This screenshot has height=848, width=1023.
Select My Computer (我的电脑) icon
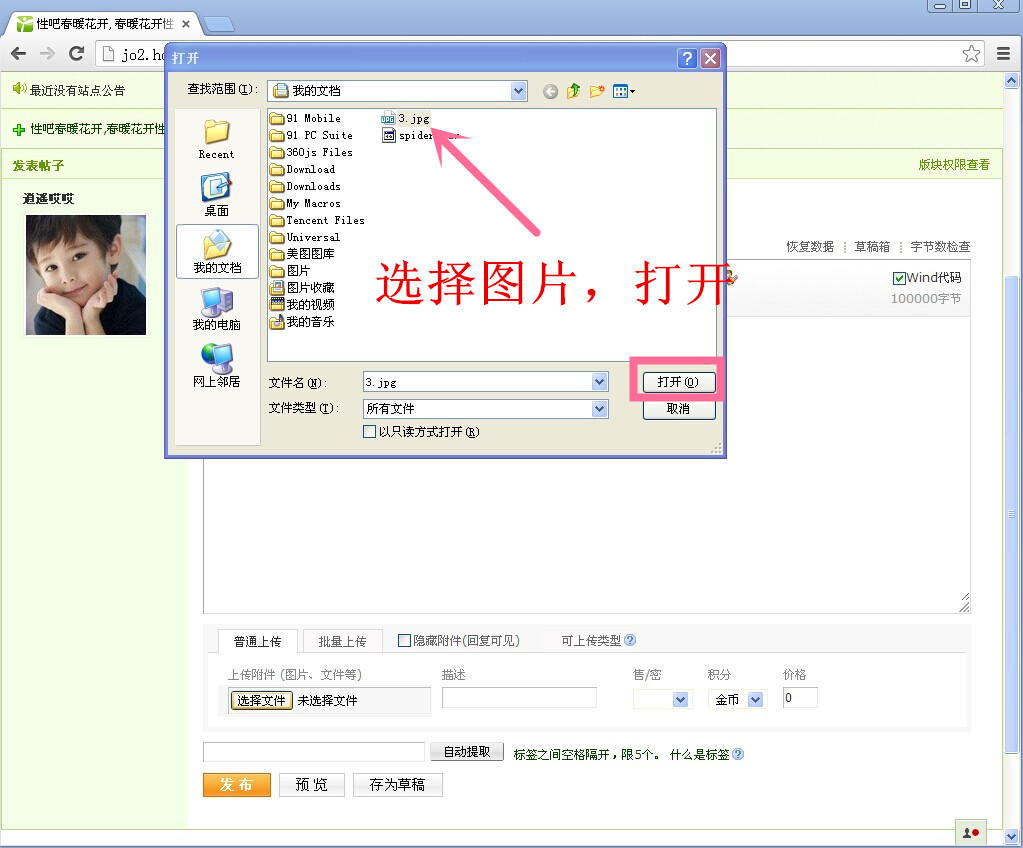(x=216, y=302)
